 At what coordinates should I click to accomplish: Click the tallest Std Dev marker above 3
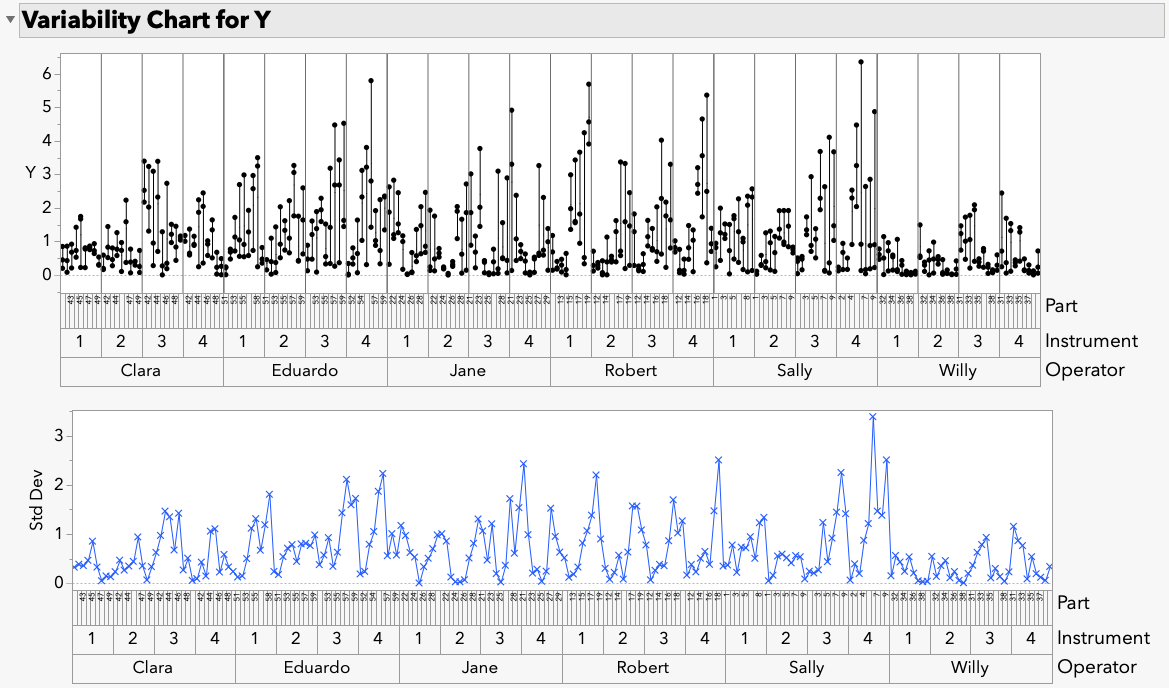pos(873,415)
